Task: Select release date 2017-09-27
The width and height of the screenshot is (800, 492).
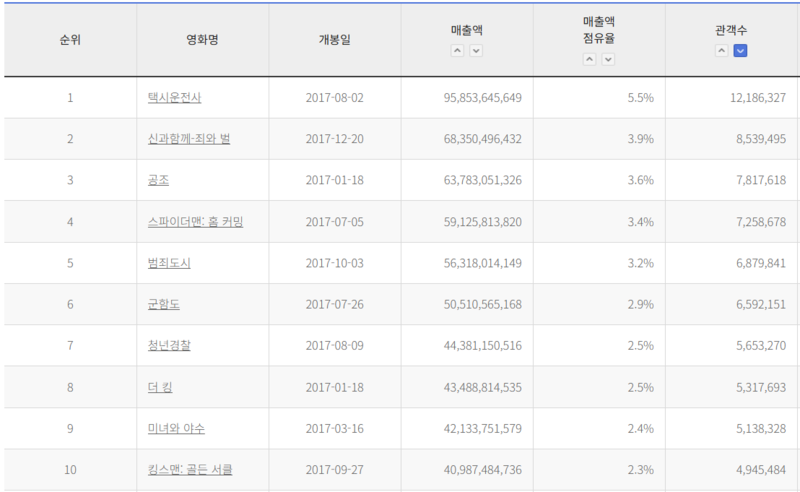Action: tap(335, 470)
